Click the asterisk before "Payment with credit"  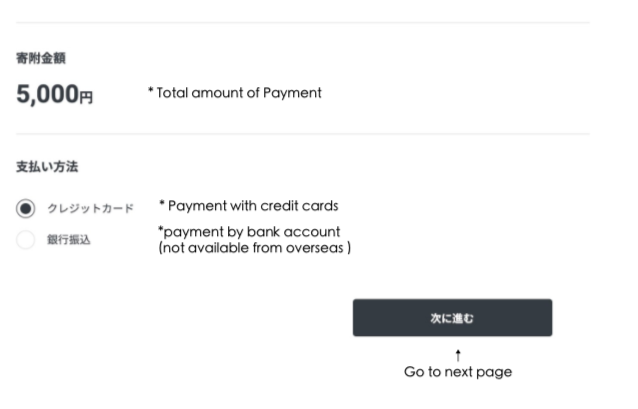click(162, 205)
